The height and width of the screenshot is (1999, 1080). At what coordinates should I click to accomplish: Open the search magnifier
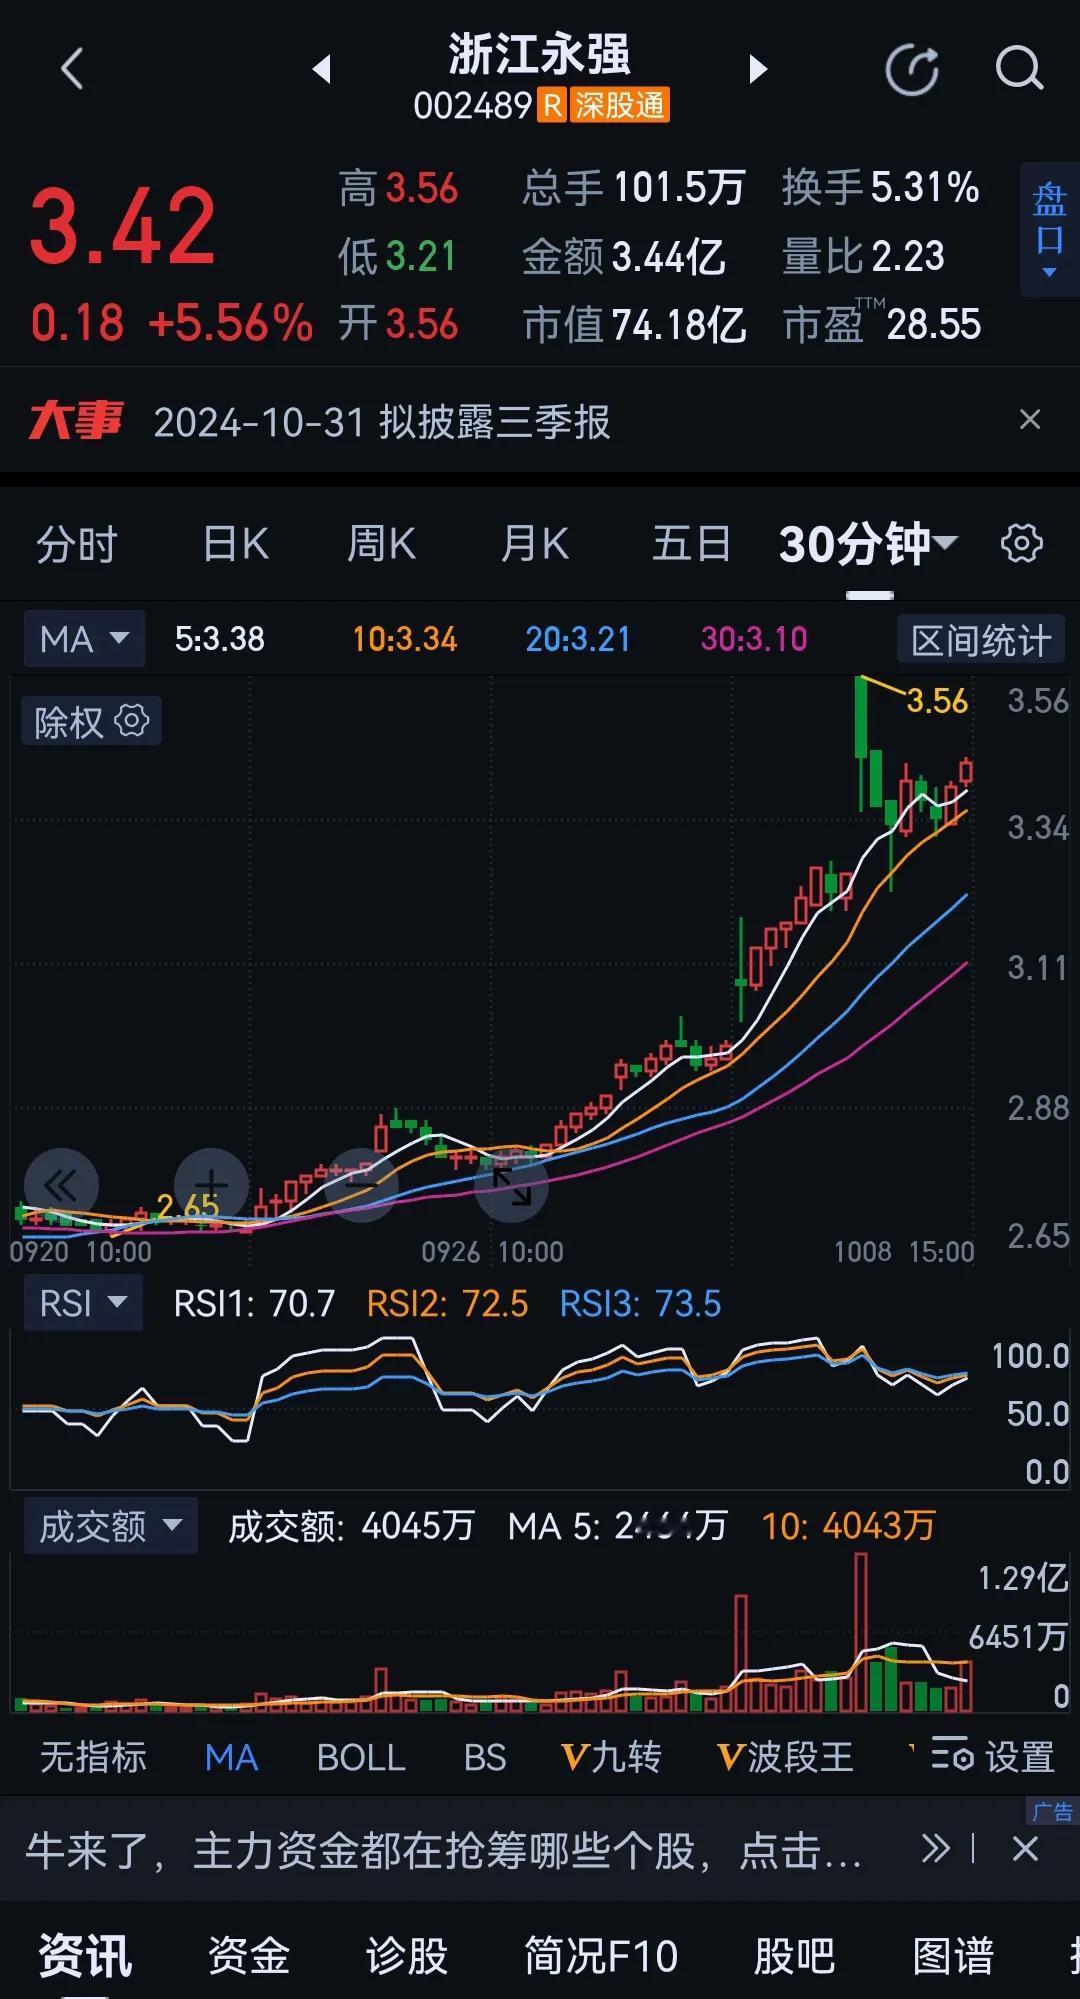pos(1019,69)
